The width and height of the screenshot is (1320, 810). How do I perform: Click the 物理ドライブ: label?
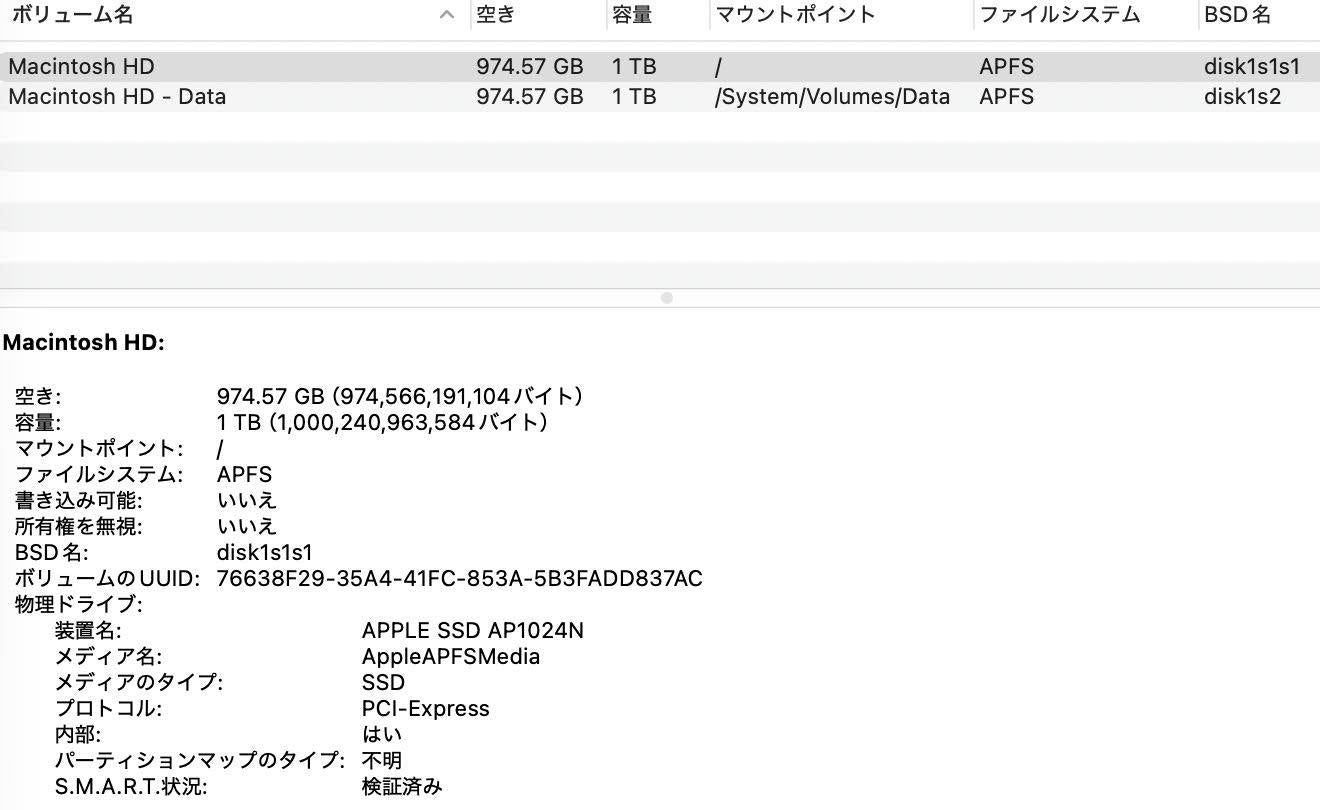tap(79, 605)
